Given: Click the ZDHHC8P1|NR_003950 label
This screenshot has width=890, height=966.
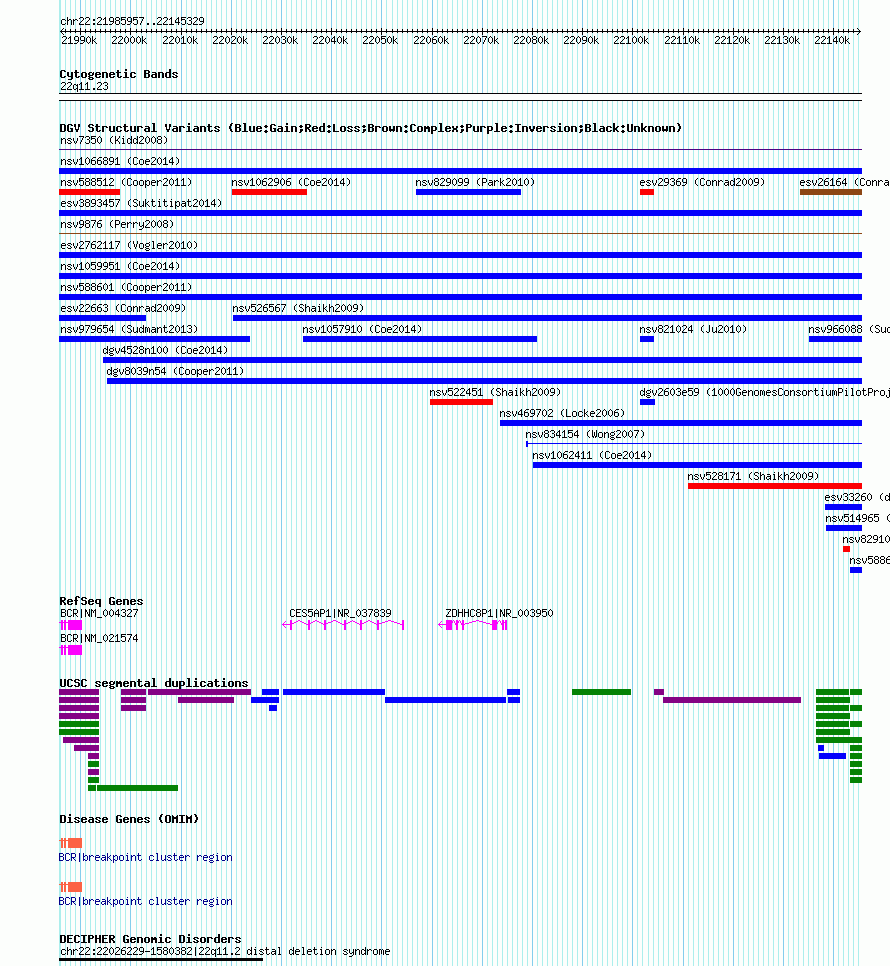Looking at the screenshot, I should pos(500,614).
